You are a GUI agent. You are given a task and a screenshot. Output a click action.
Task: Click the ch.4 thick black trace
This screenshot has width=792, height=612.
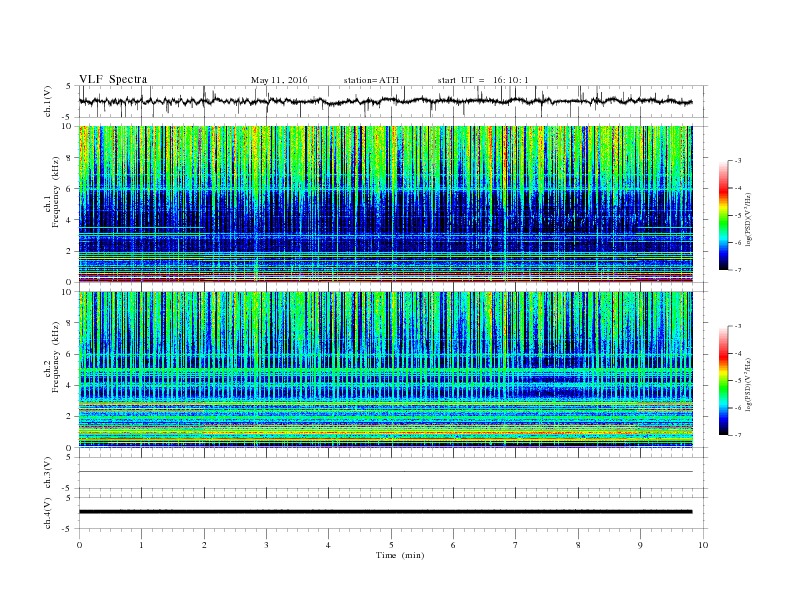[386, 512]
